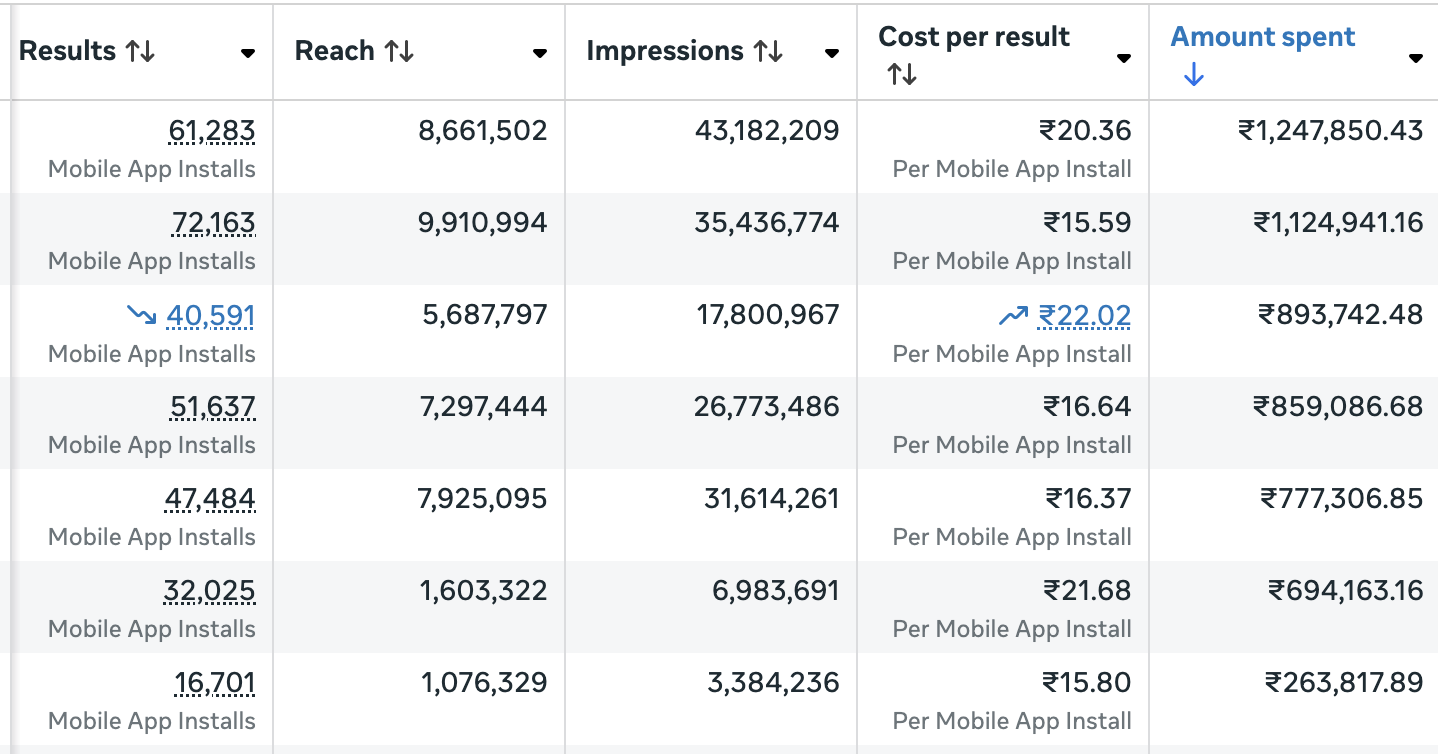Viewport: 1438px width, 754px height.
Task: Click results value 32,025
Action: click(x=209, y=591)
